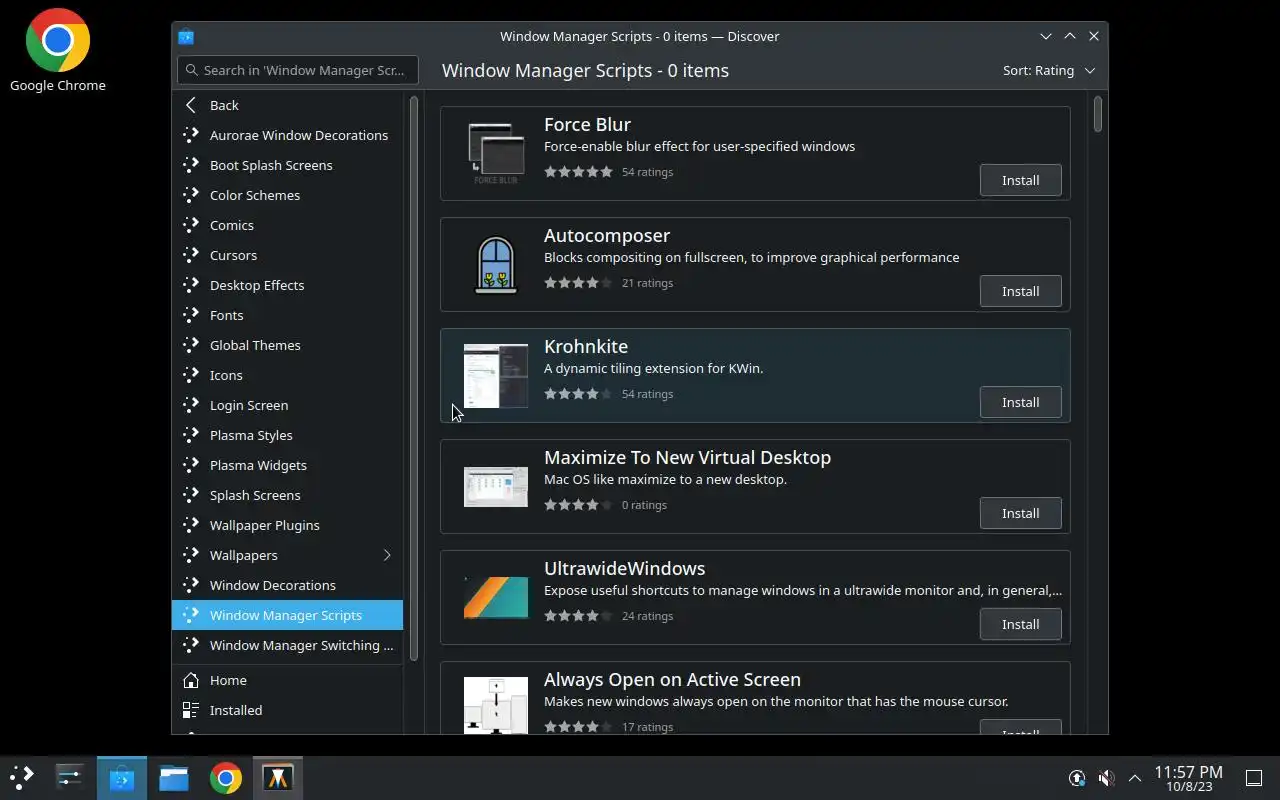1280x800 pixels.
Task: Click the Discover icon in the taskbar
Action: [122, 777]
